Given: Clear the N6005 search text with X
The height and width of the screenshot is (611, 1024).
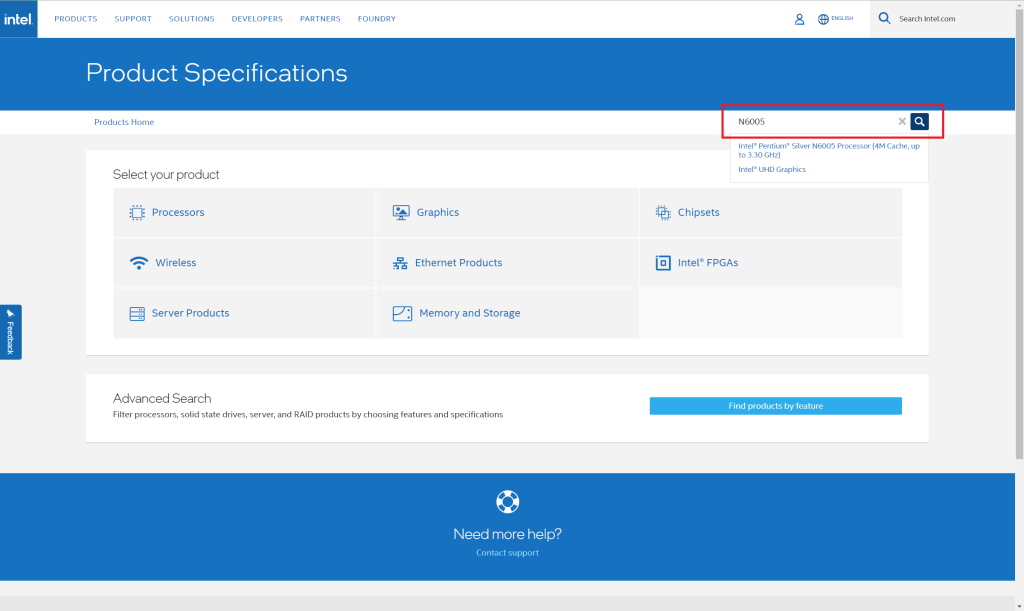Looking at the screenshot, I should [x=902, y=122].
